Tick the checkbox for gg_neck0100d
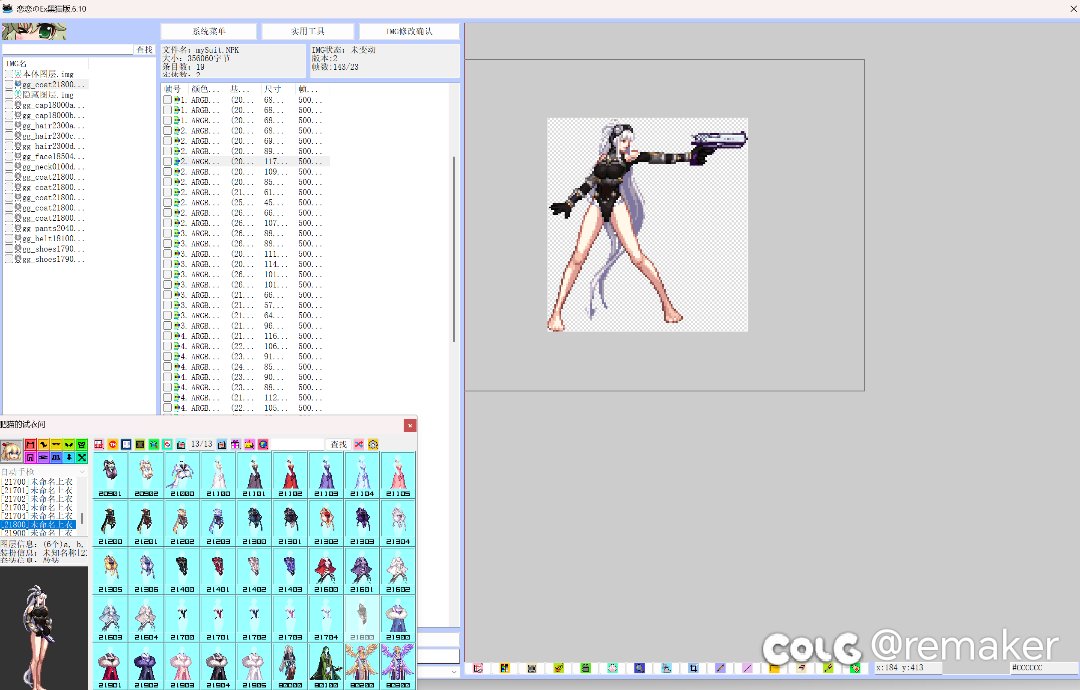Screen dimensions: 1080x690 click(x=10, y=167)
